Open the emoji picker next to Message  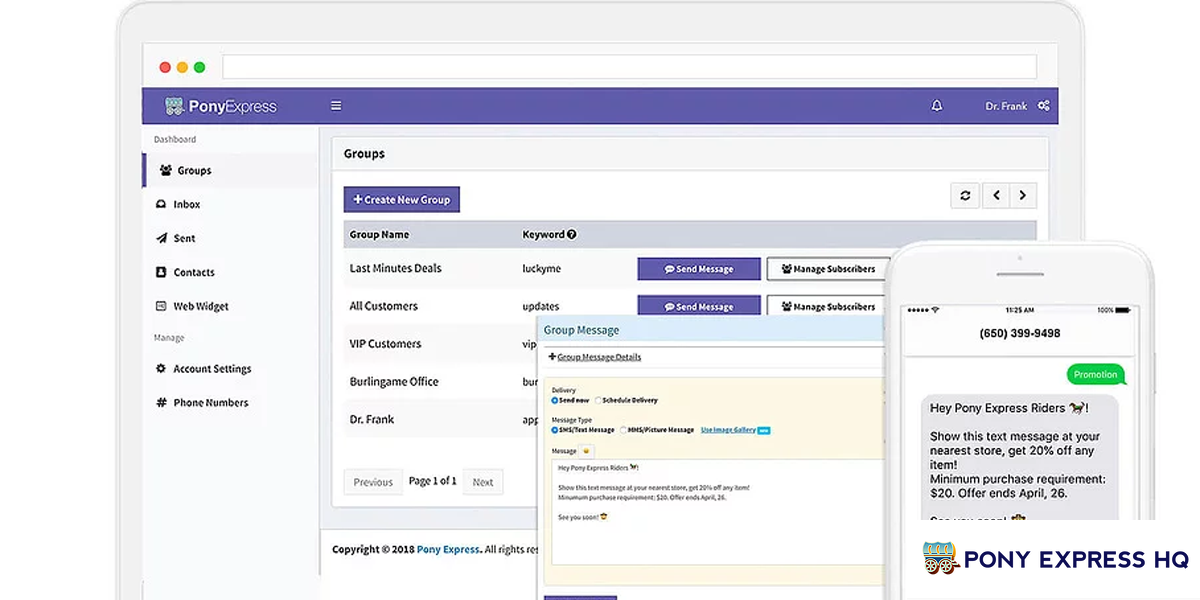point(586,451)
